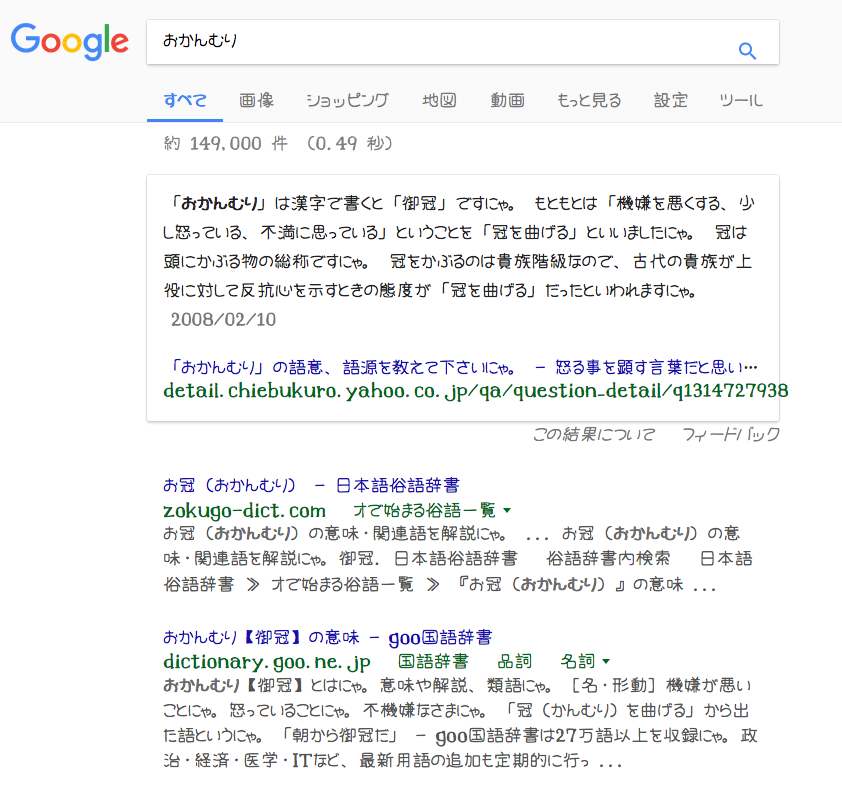Switch to the 画像 tab
The height and width of the screenshot is (802, 842).
click(257, 100)
